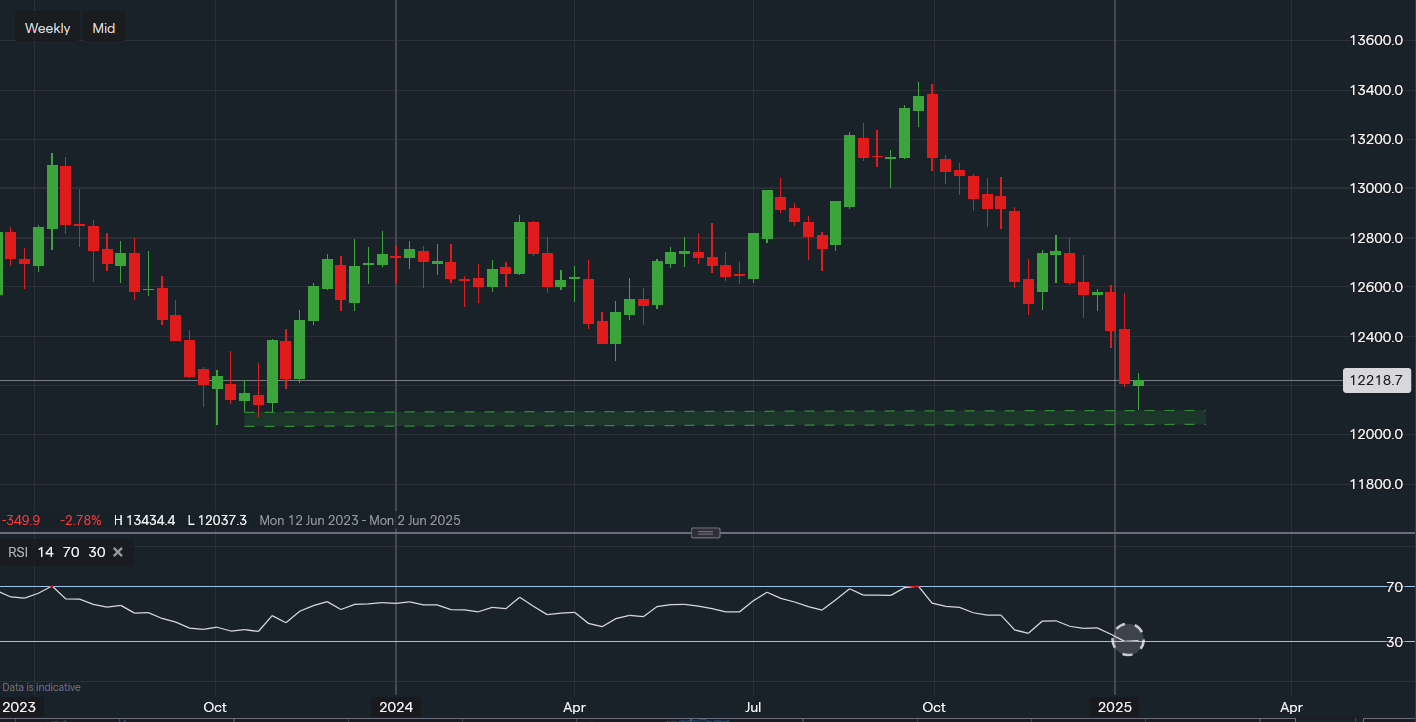Click the dashed circle marker on RSI
This screenshot has height=722, width=1416.
[1128, 639]
